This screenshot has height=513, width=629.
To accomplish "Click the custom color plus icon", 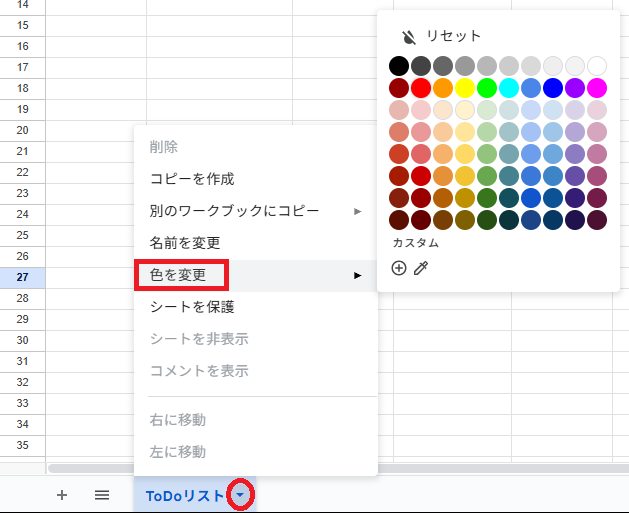I will pyautogui.click(x=399, y=268).
